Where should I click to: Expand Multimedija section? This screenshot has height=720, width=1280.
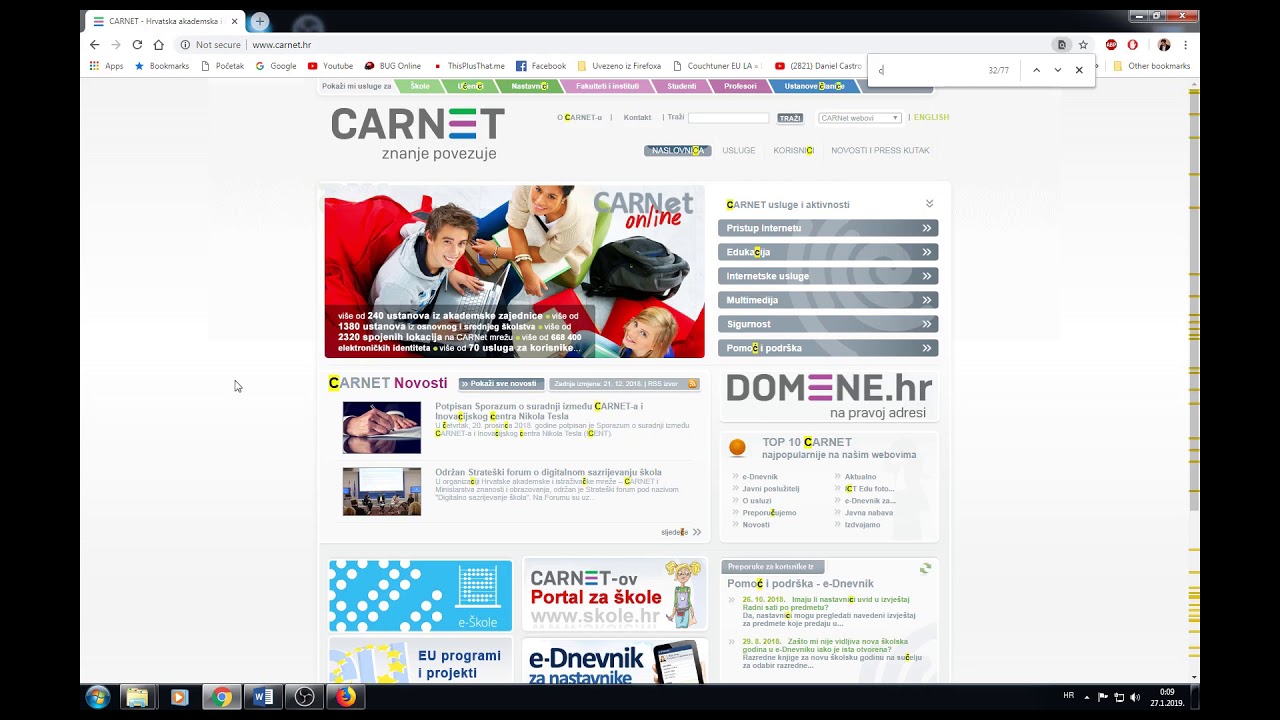[828, 300]
